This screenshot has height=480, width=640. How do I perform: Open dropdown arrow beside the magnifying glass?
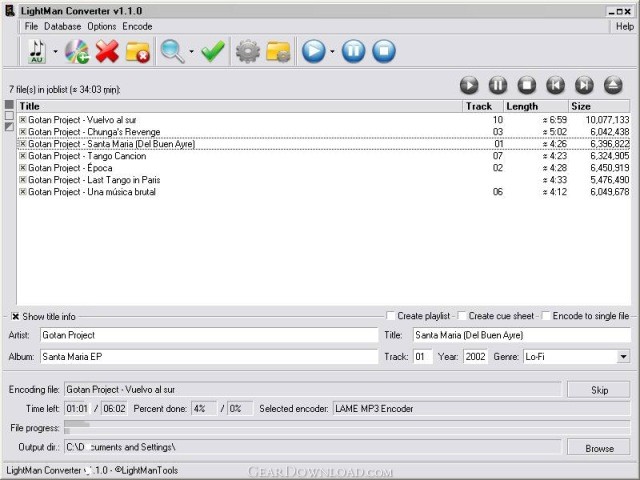(191, 52)
